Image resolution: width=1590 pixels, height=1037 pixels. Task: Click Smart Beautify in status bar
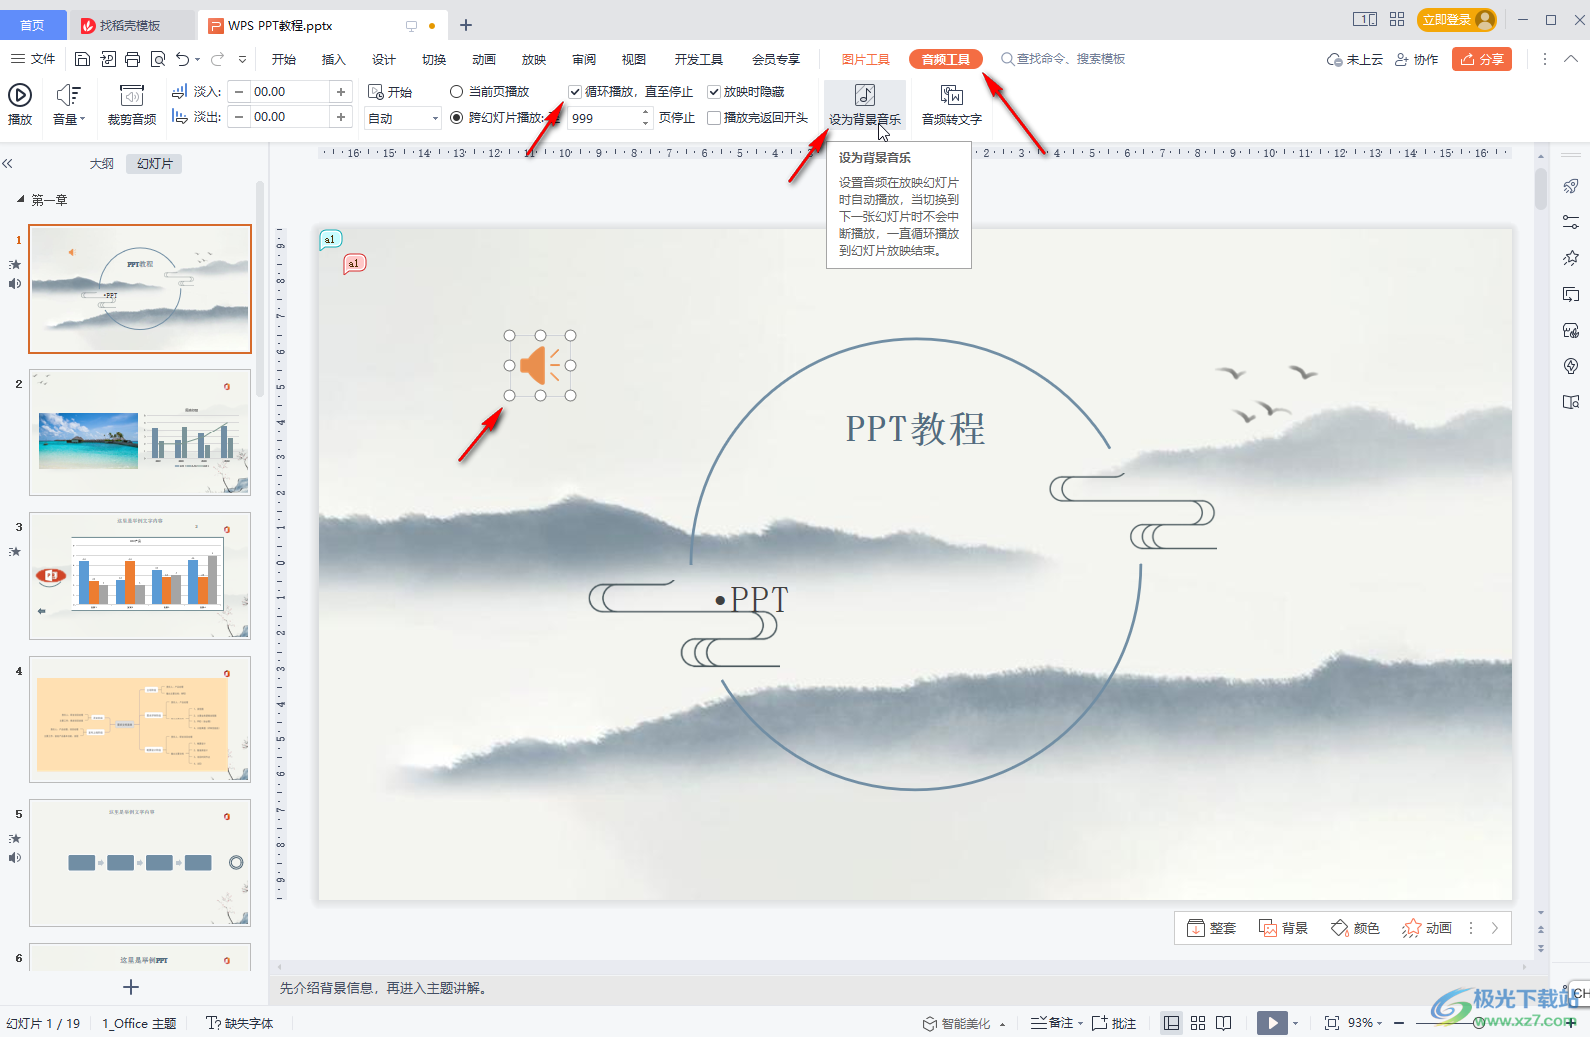957,1023
